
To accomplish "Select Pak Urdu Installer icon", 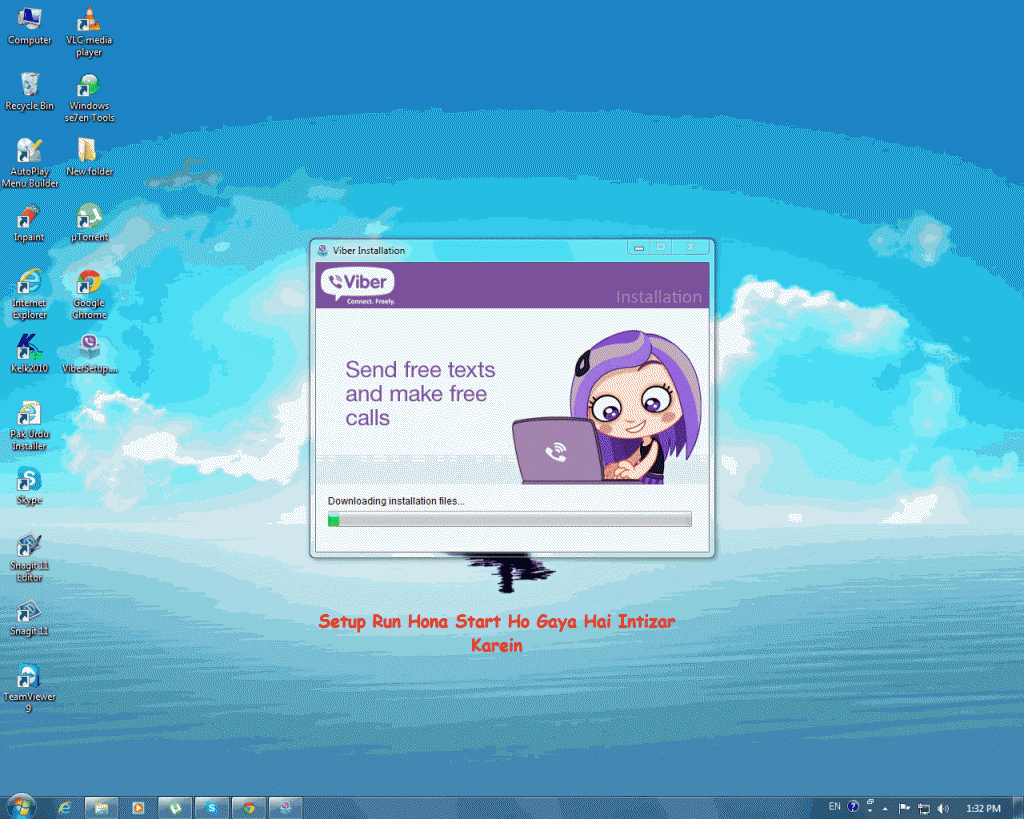I will point(29,426).
